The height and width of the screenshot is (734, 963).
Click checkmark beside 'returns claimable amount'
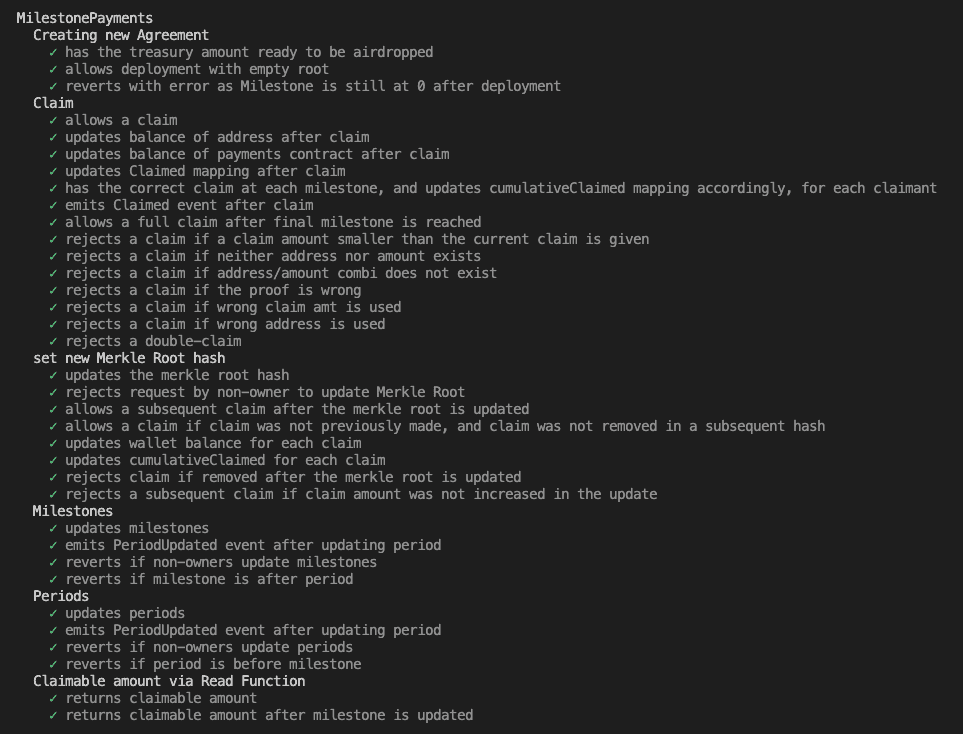pyautogui.click(x=53, y=698)
